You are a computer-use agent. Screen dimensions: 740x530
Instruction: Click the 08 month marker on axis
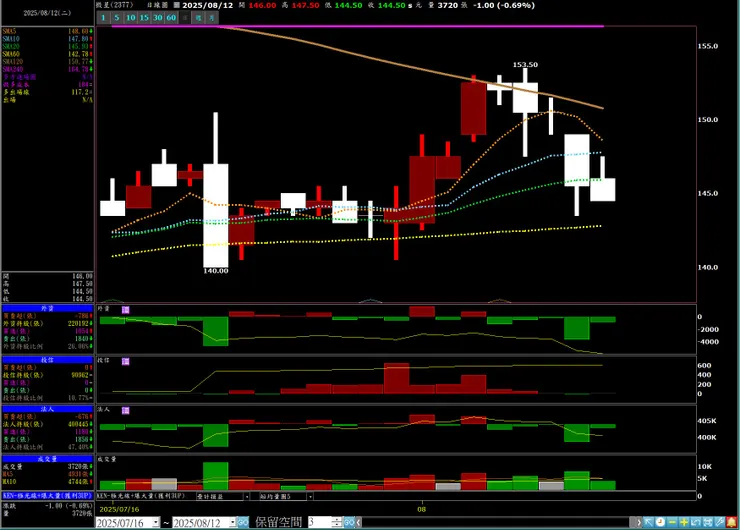[421, 509]
